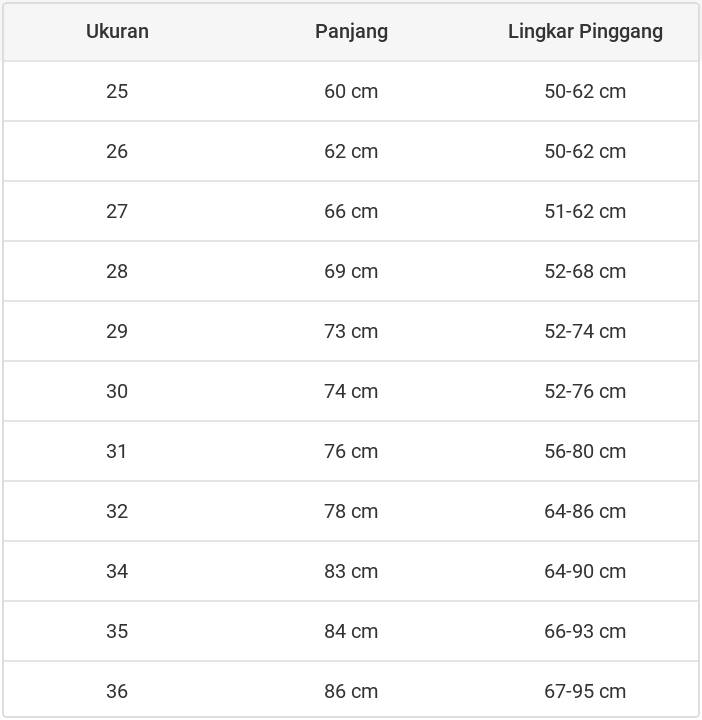
Task: Select size 26 row label
Action: tap(117, 151)
